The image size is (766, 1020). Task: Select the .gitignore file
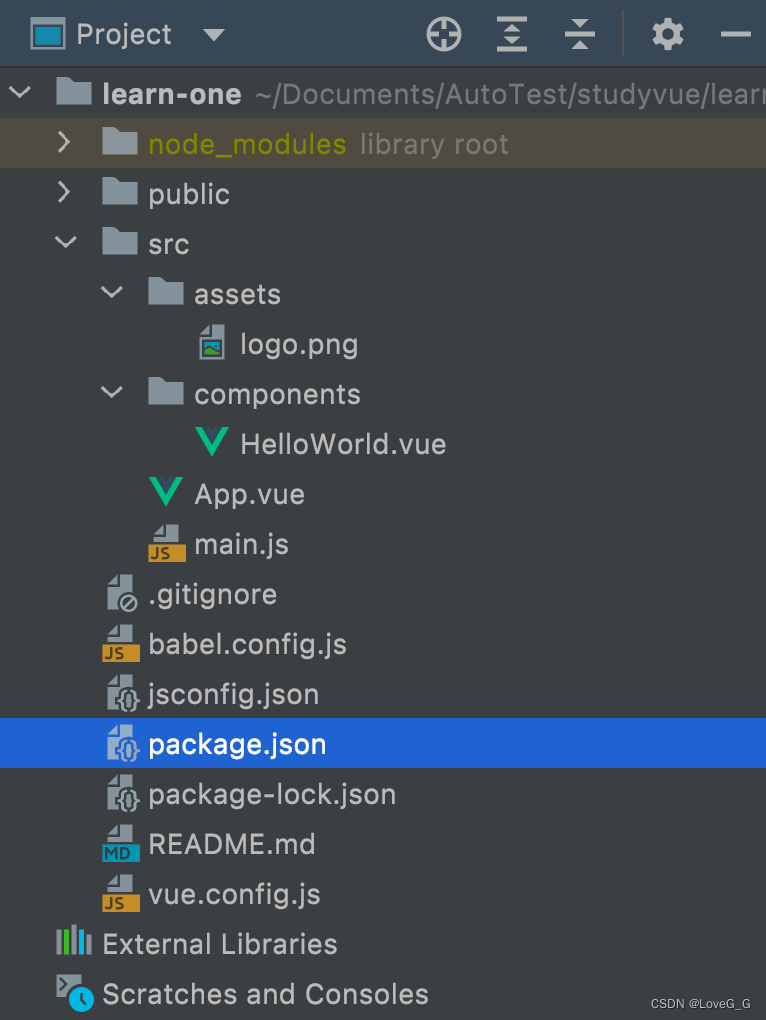click(213, 593)
